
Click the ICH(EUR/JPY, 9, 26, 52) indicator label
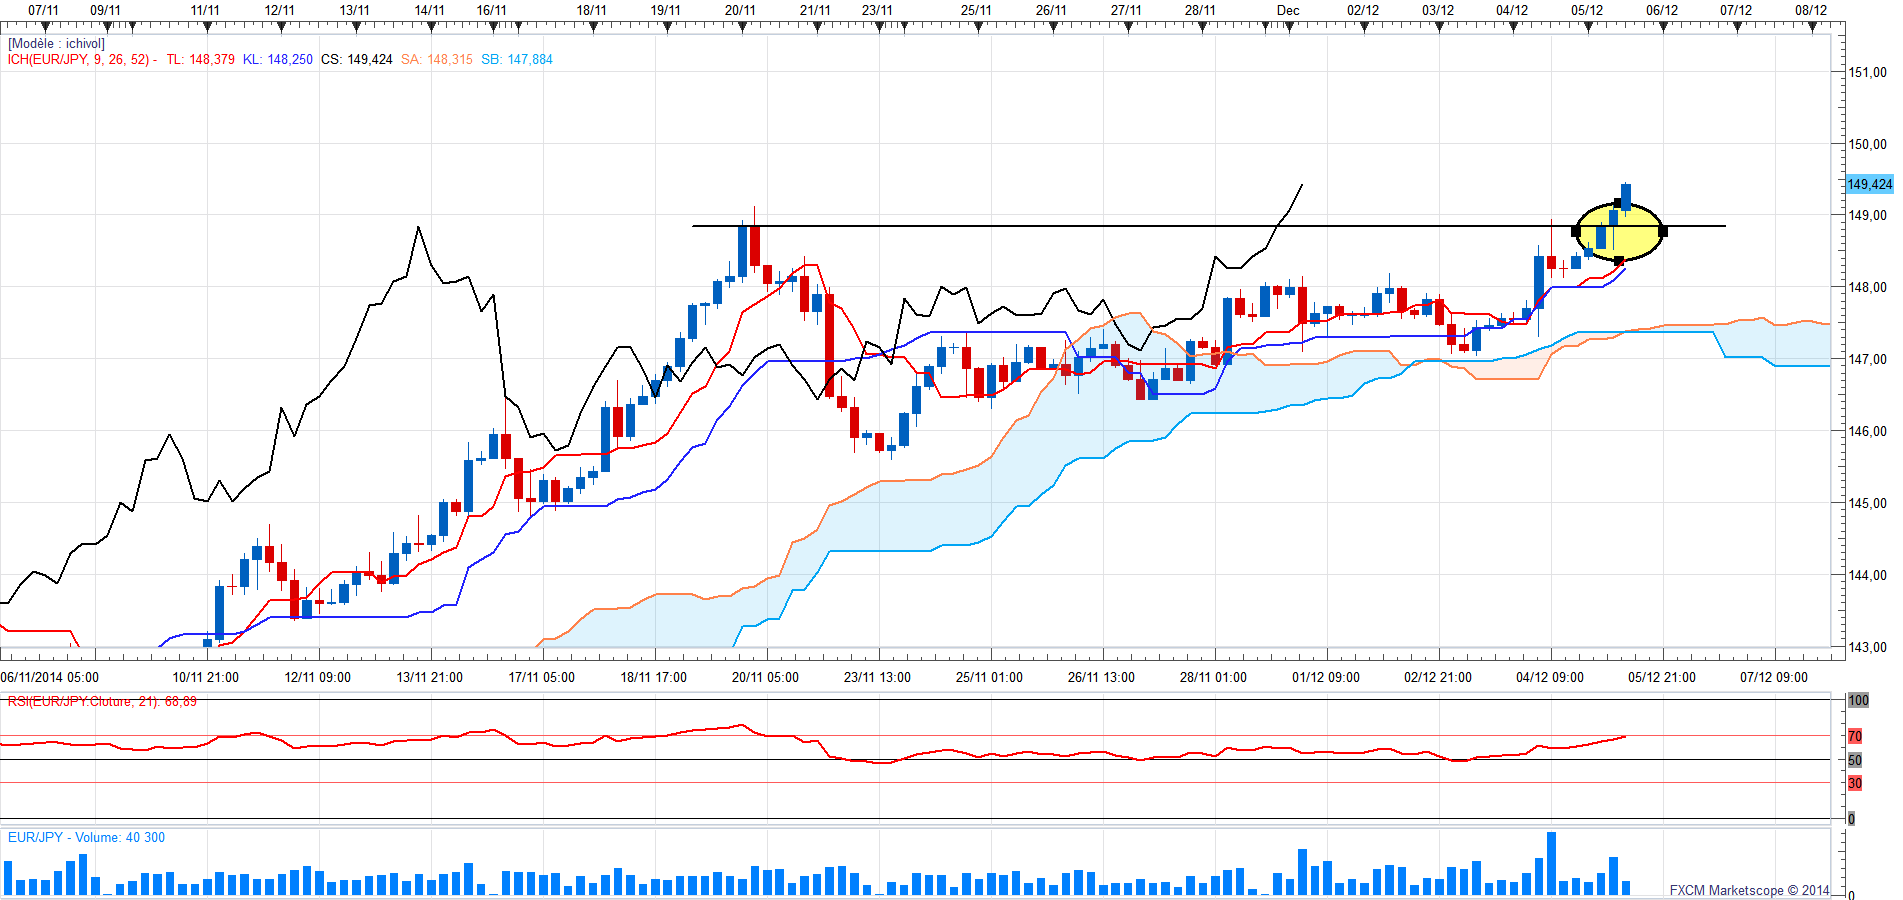[x=78, y=60]
